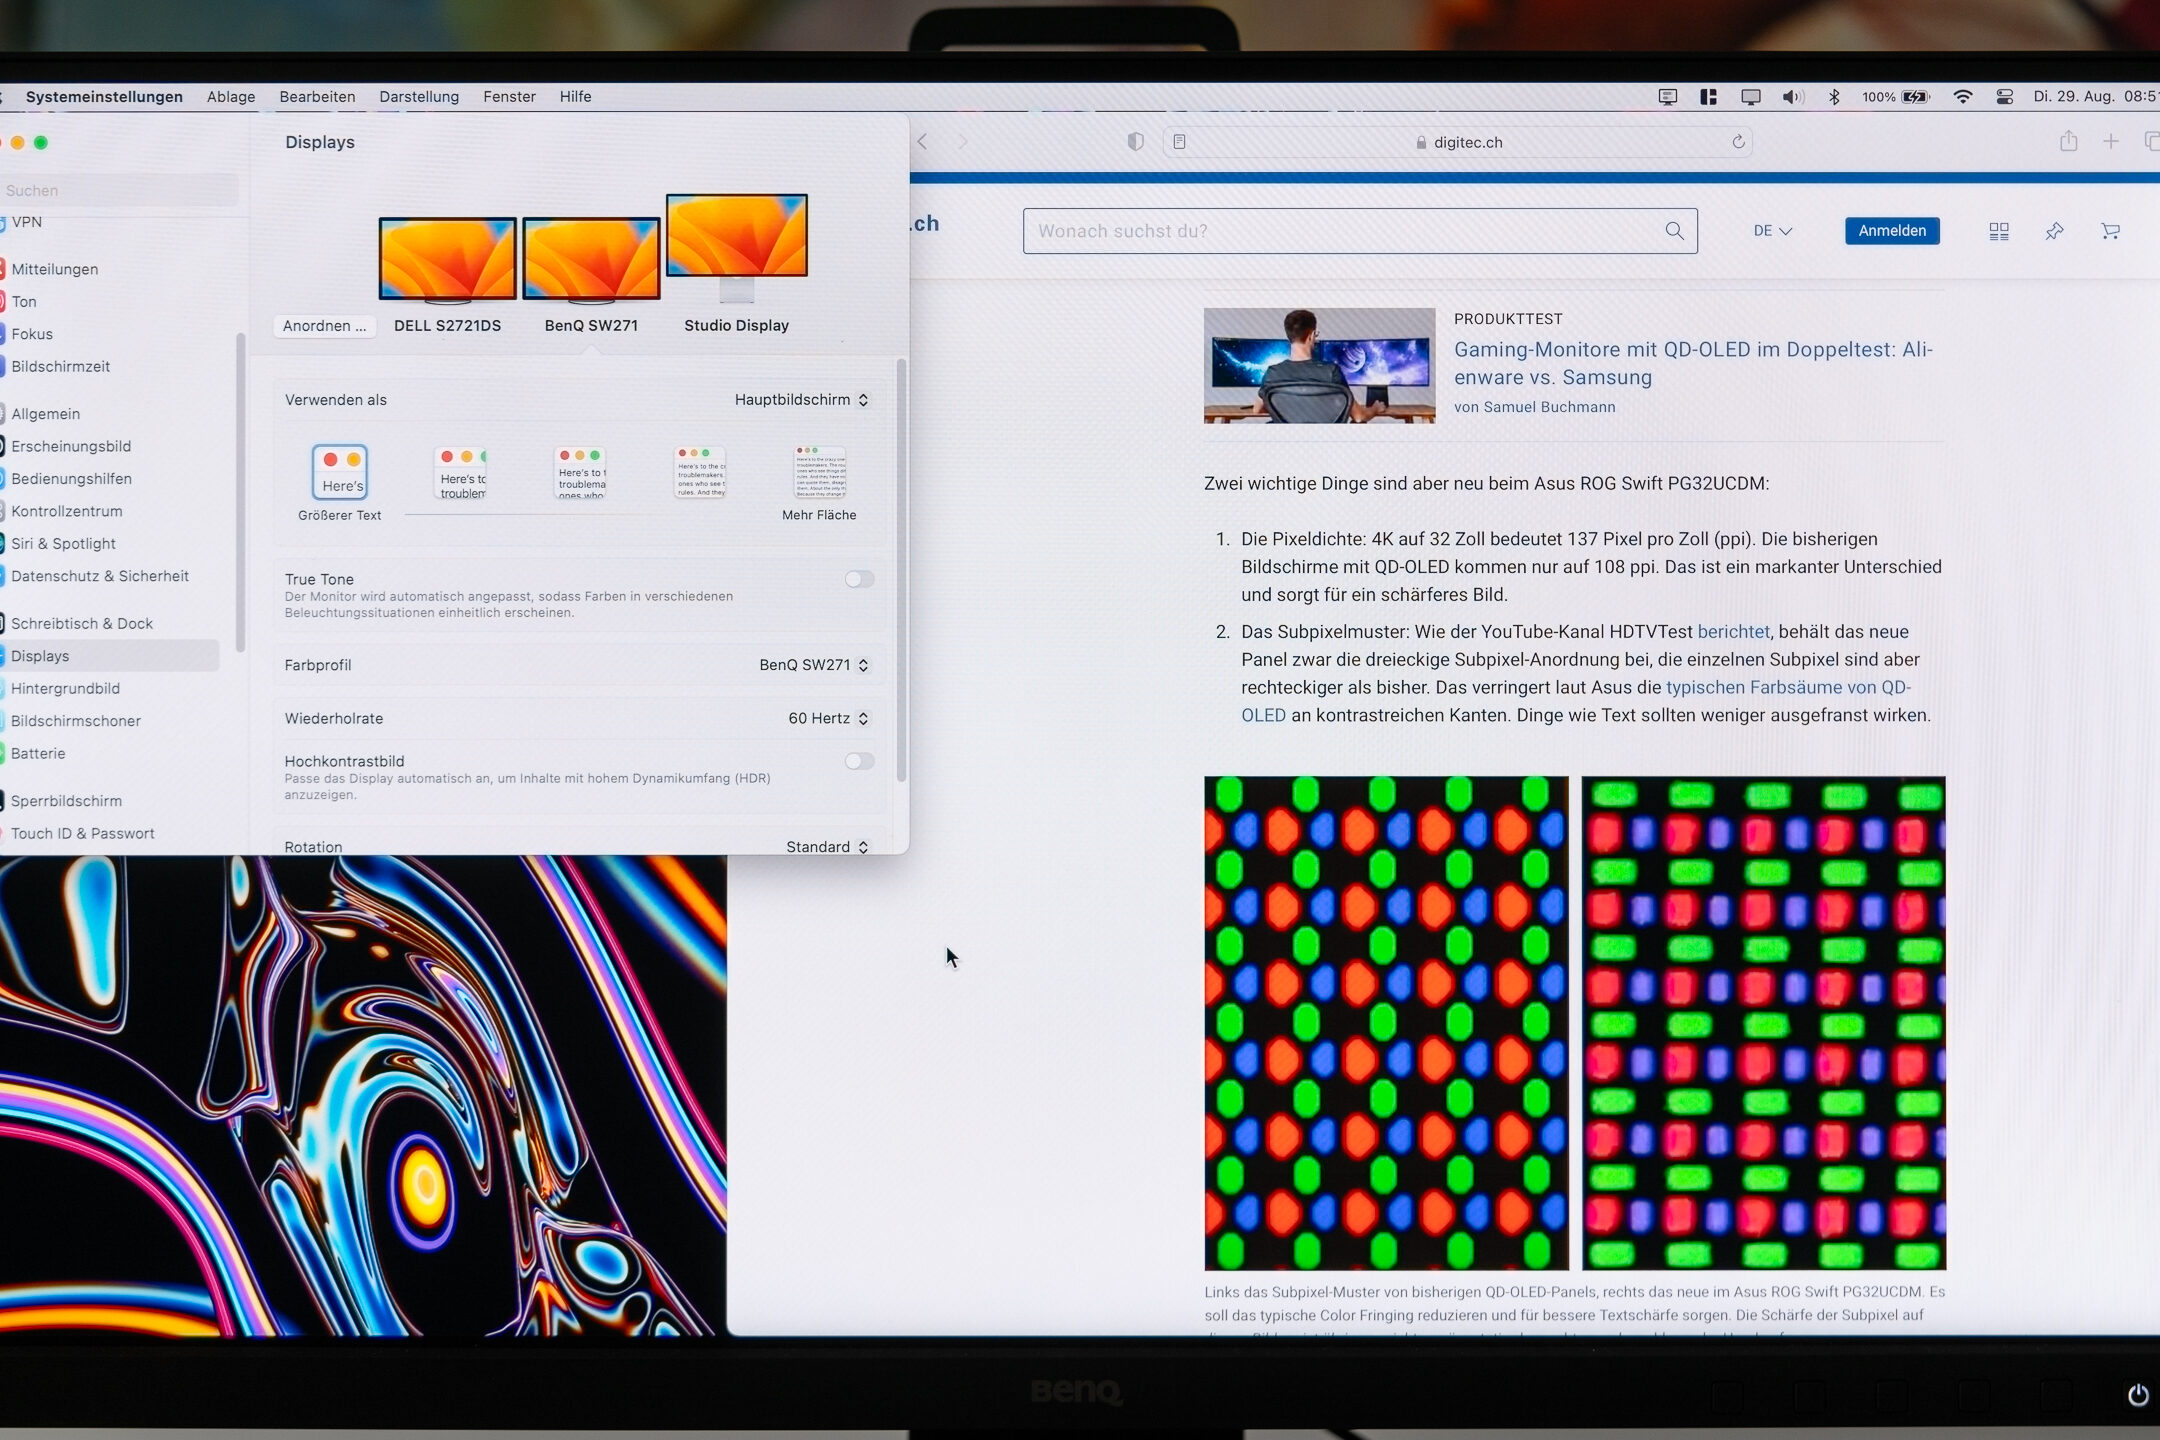Select the DELL S2721DS display thumbnail

(447, 258)
